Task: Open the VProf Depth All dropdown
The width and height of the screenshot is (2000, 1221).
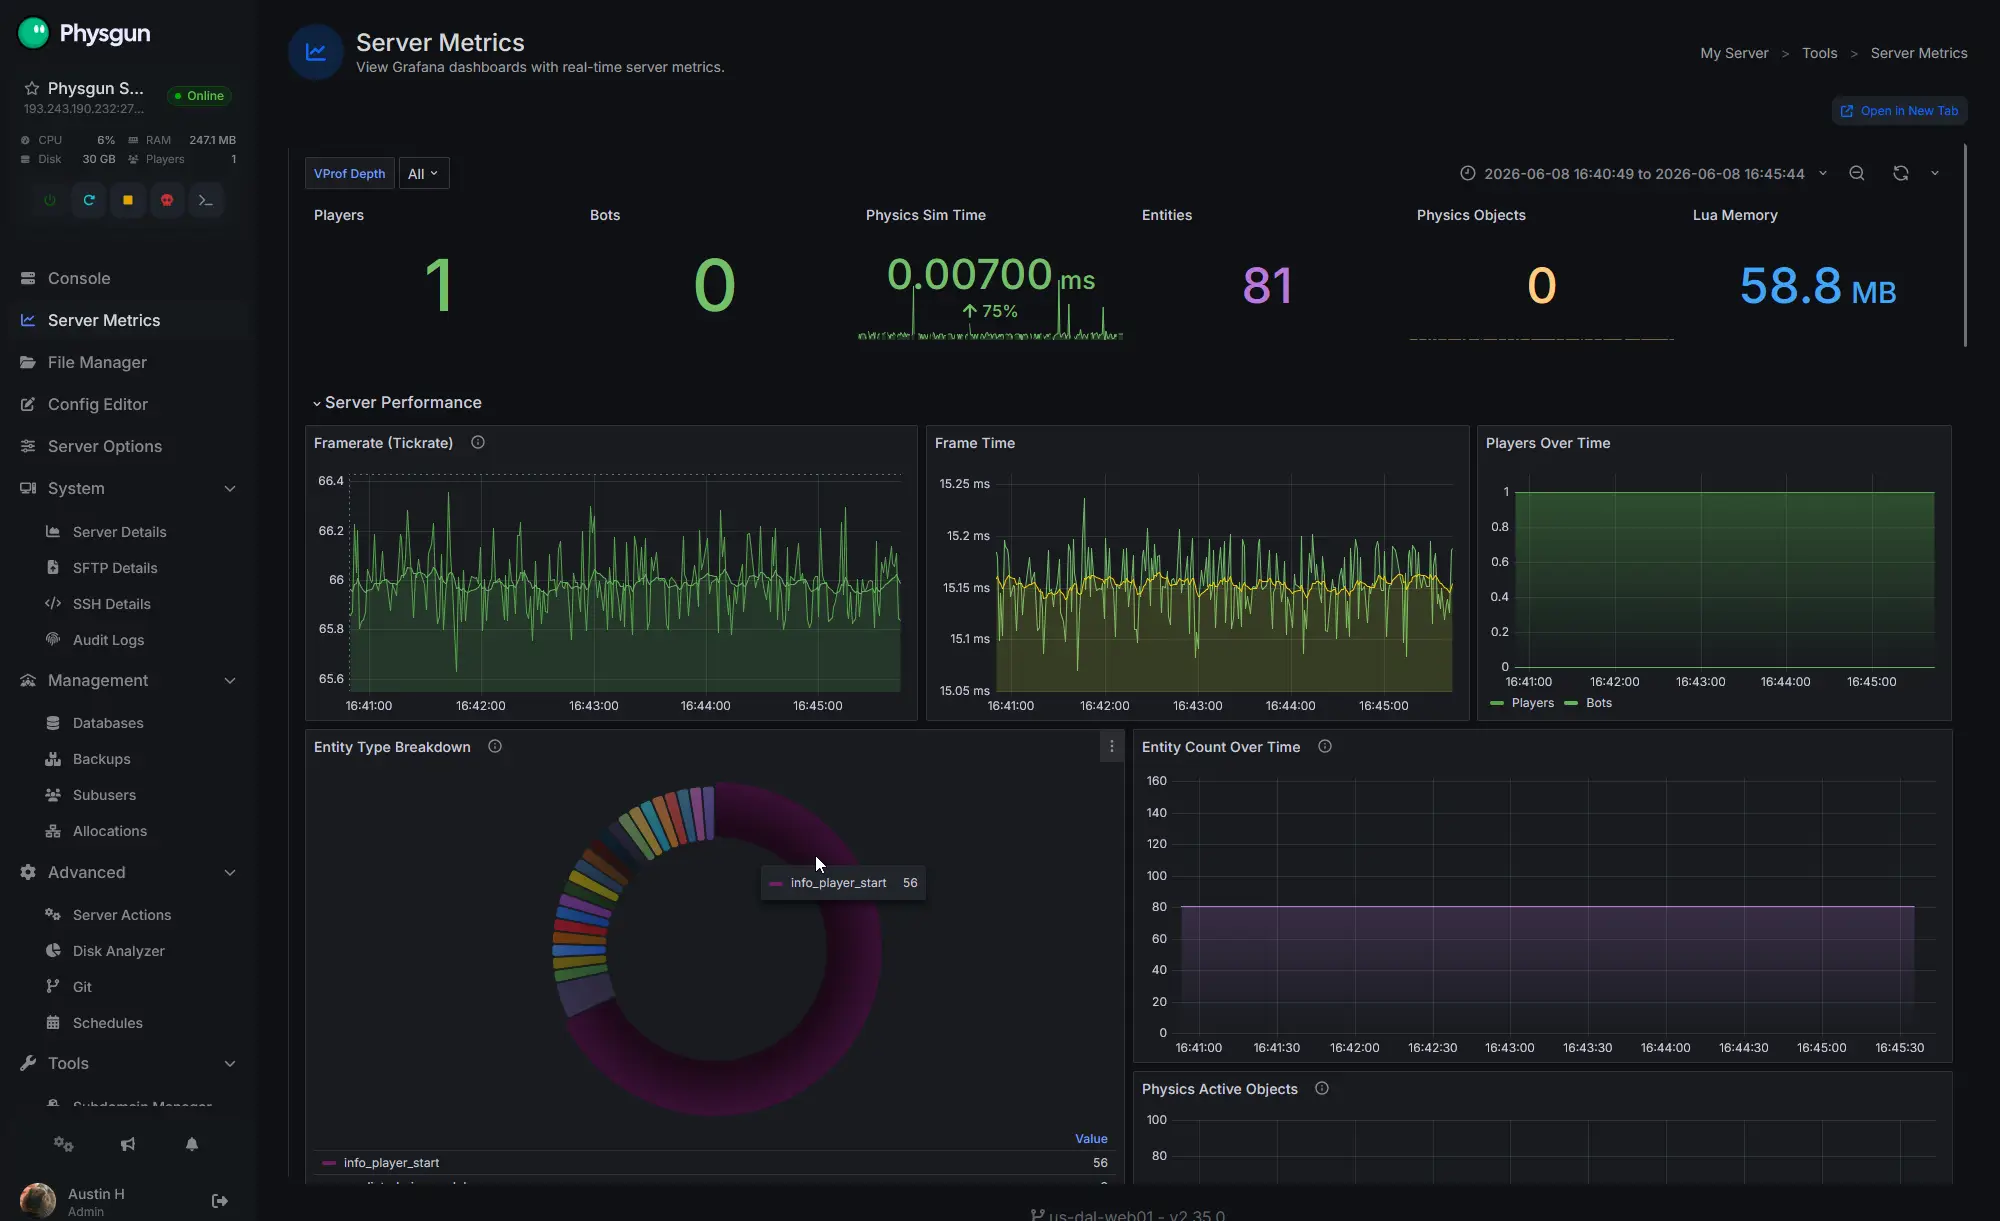Action: [x=424, y=173]
